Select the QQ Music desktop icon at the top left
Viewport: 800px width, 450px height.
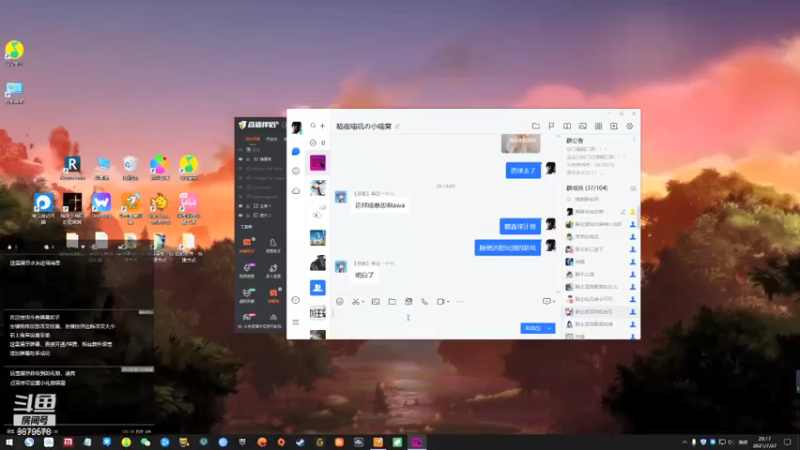14,53
